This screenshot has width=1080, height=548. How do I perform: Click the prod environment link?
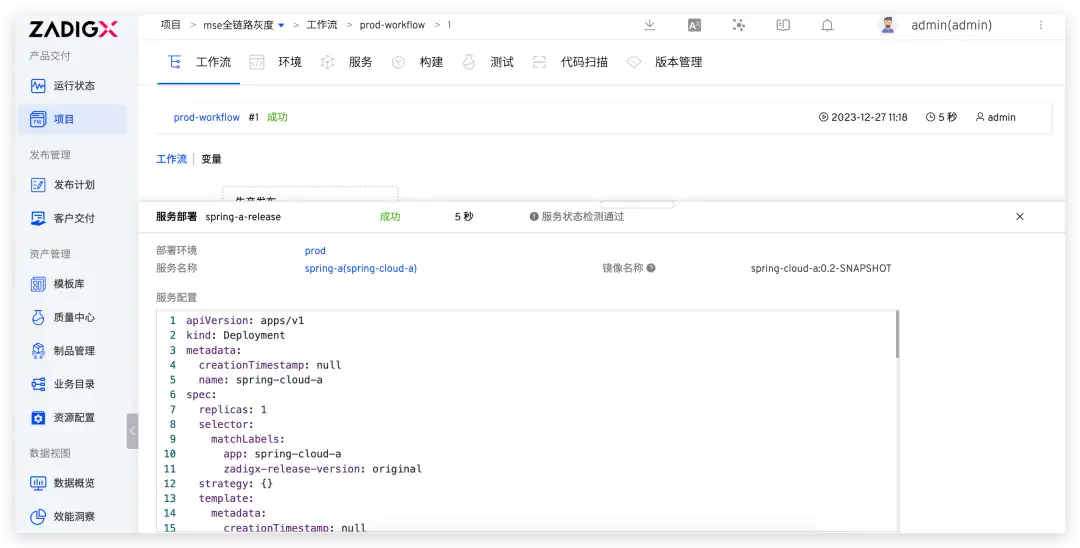coord(315,251)
